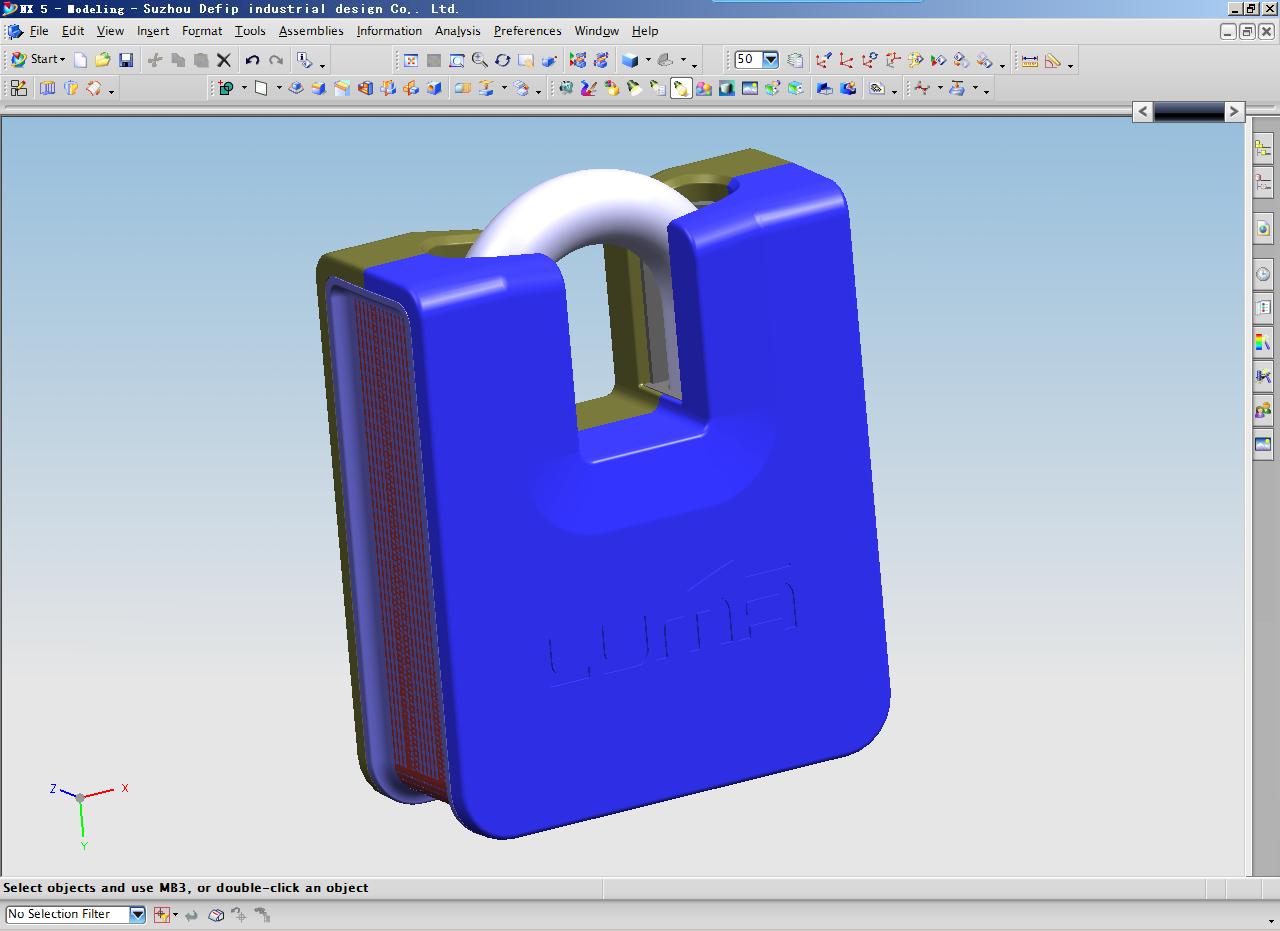Screen dimensions: 1280x931
Task: Select the Zoom magnifier tool
Action: coord(480,60)
